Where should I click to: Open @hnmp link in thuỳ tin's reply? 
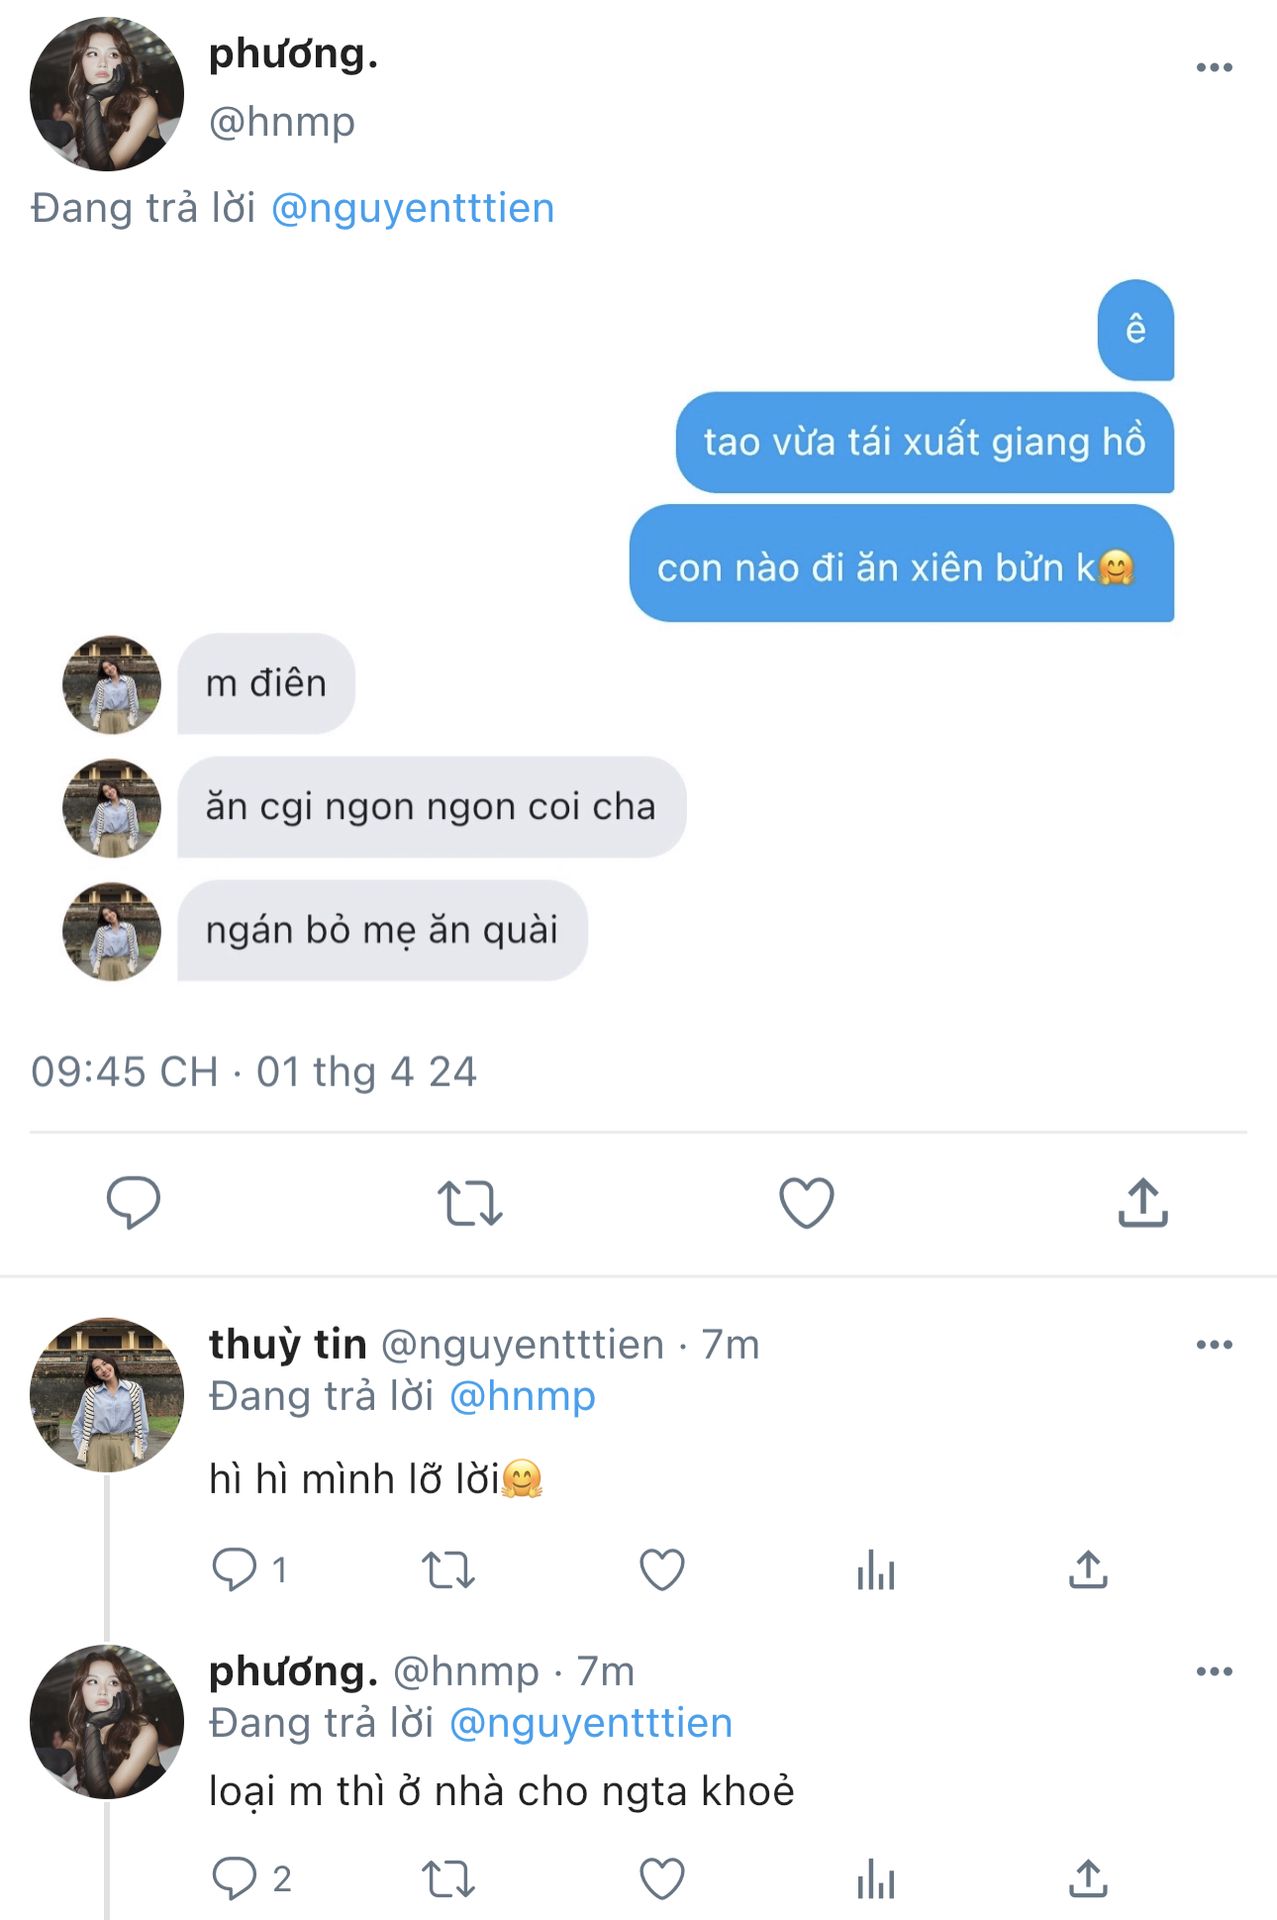tap(522, 1396)
